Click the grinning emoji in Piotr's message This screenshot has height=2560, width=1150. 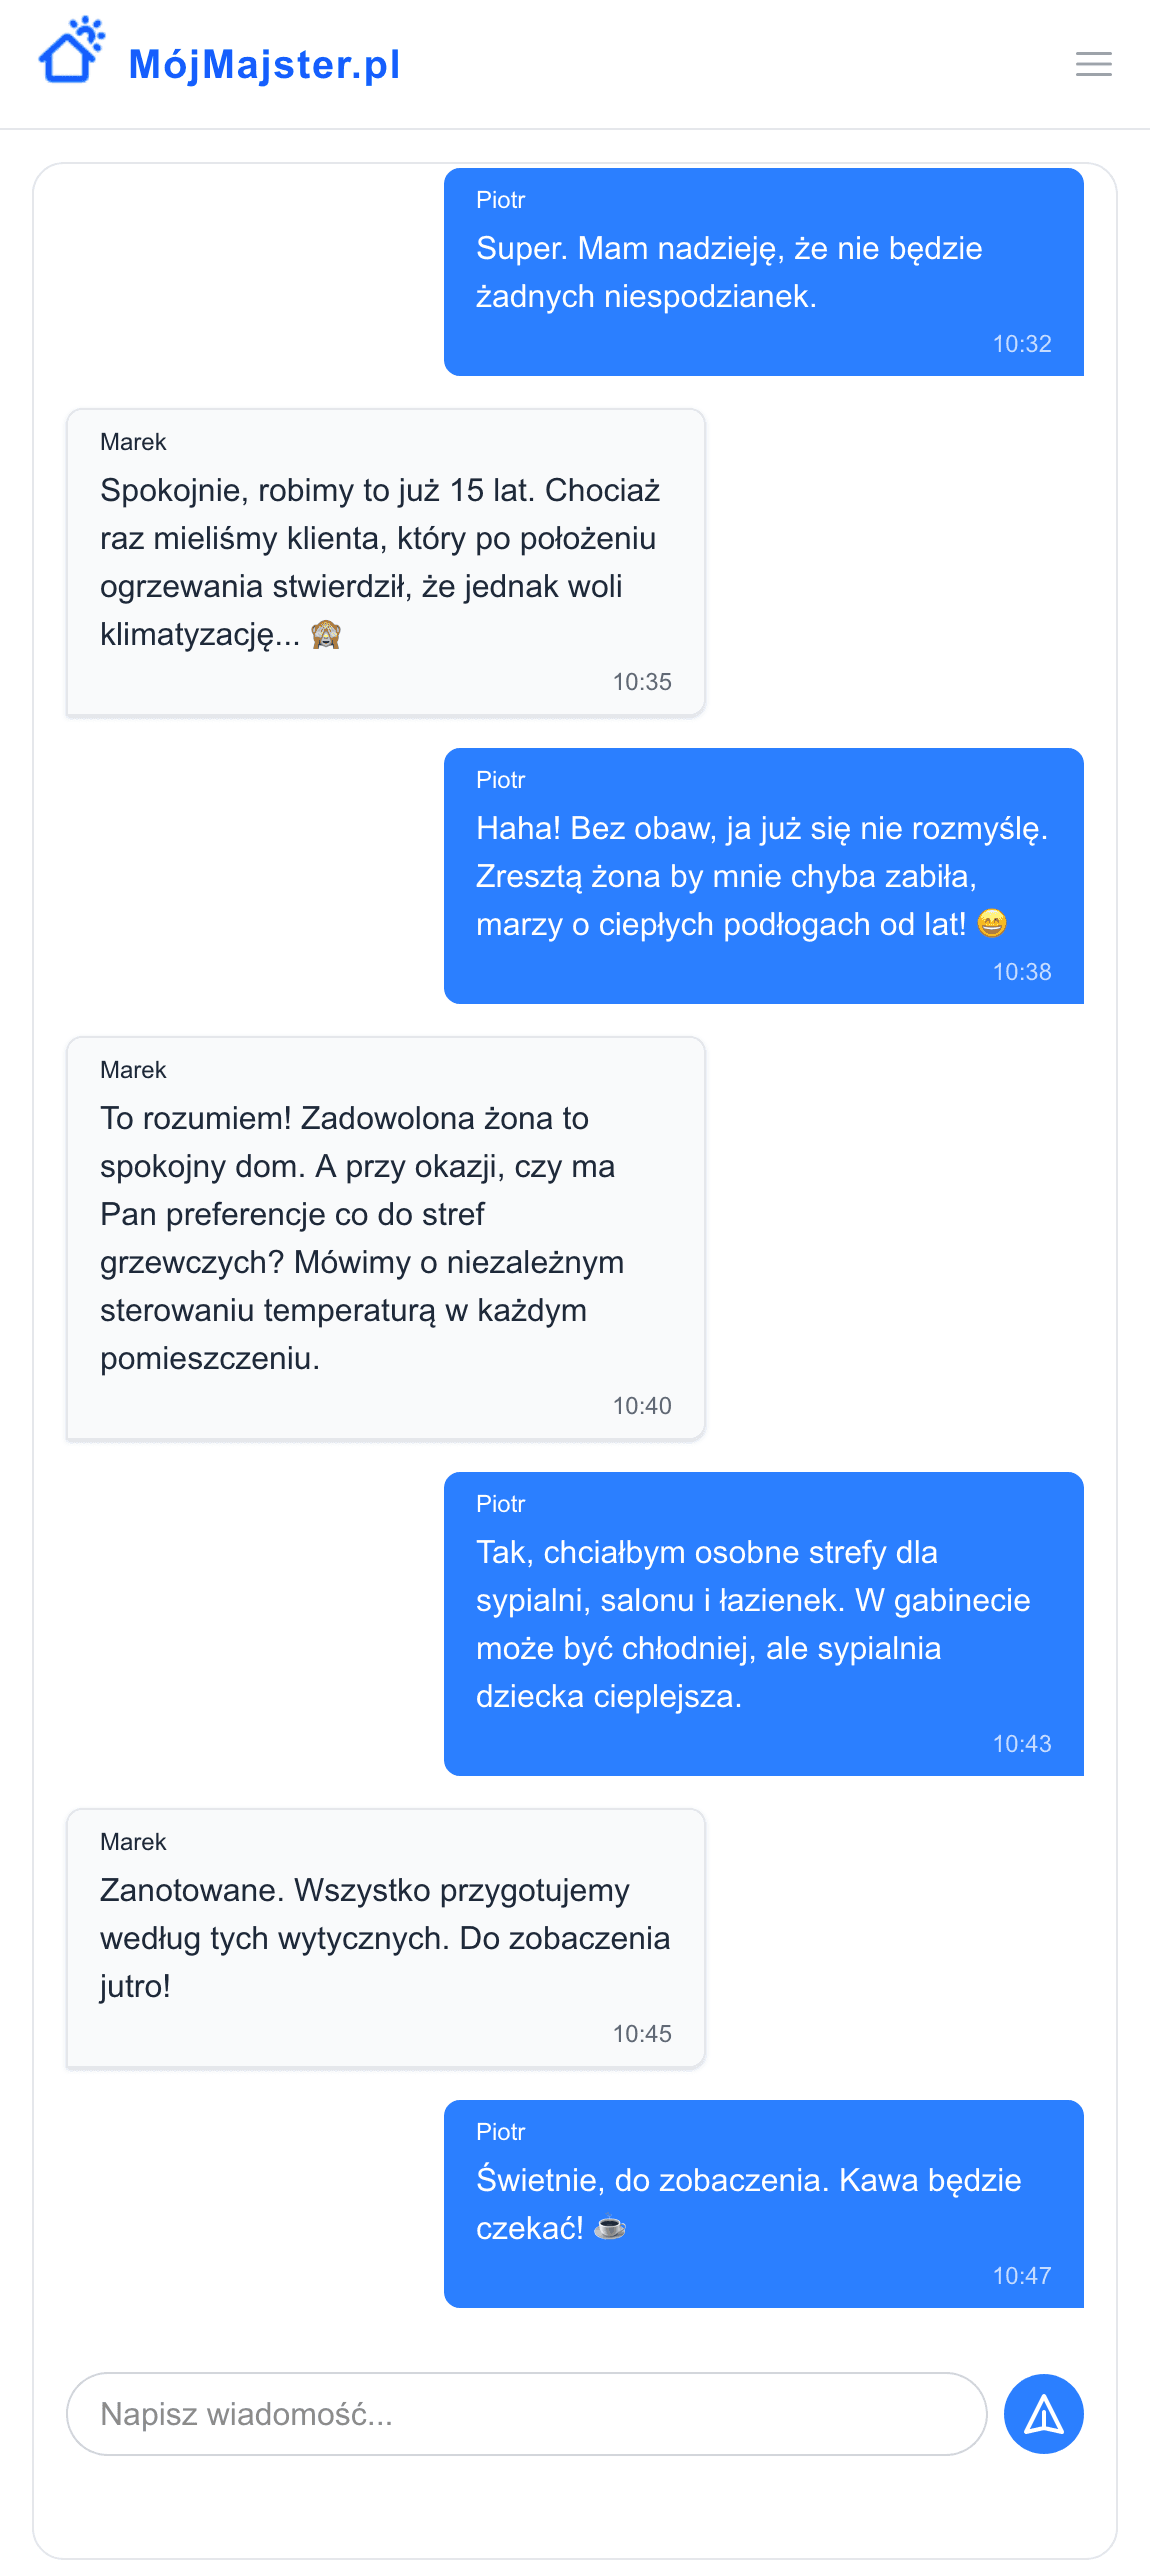(x=991, y=923)
